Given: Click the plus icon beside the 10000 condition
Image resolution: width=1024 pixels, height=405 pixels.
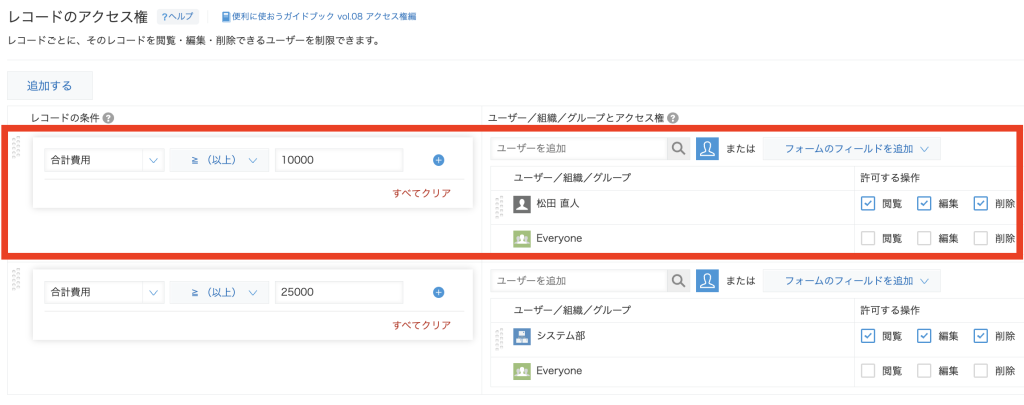Looking at the screenshot, I should [438, 160].
